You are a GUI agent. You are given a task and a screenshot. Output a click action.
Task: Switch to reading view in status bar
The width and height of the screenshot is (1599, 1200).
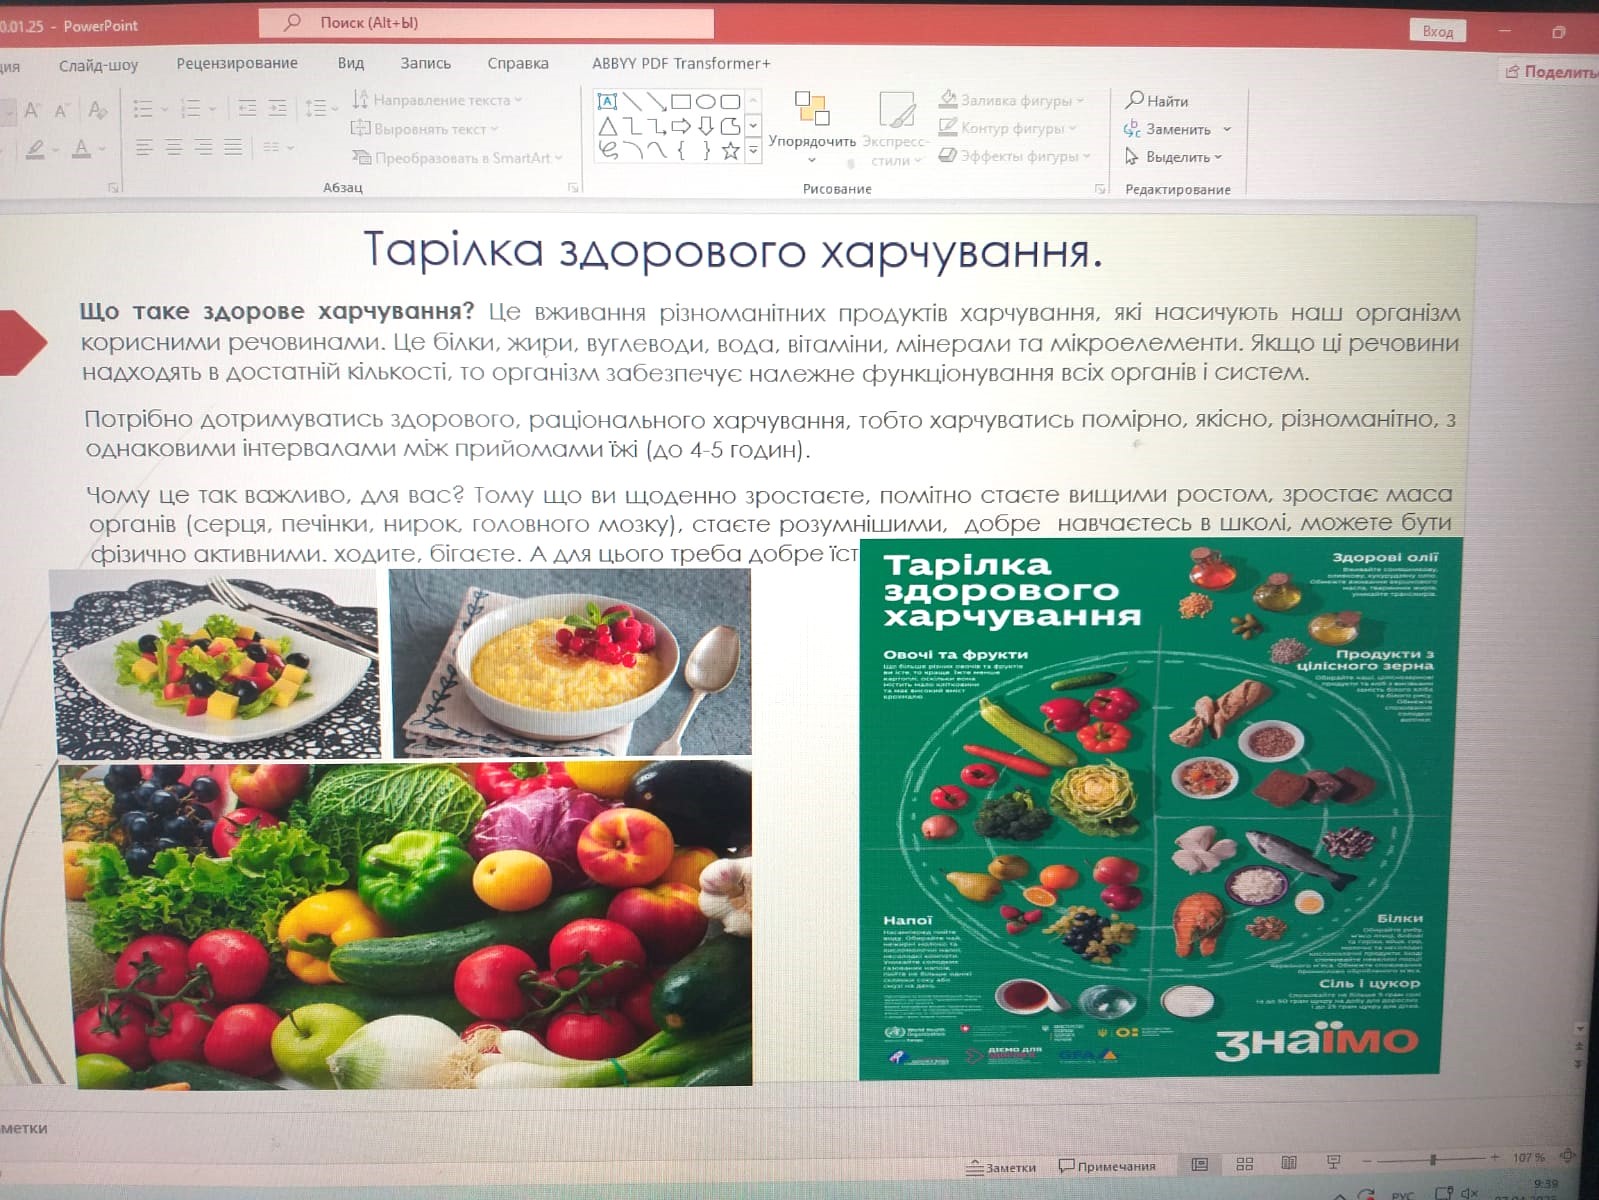1289,1164
